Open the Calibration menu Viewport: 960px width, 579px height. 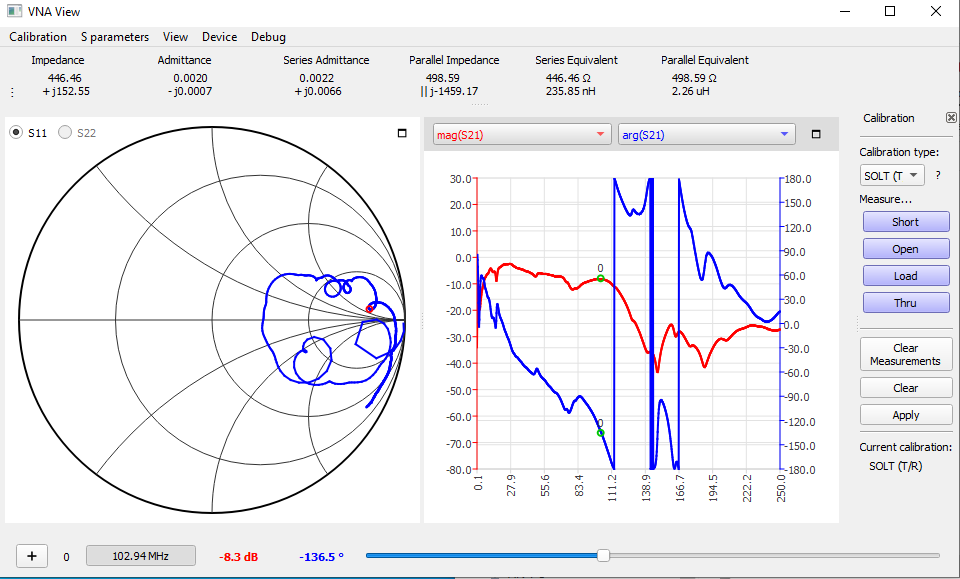[x=38, y=37]
